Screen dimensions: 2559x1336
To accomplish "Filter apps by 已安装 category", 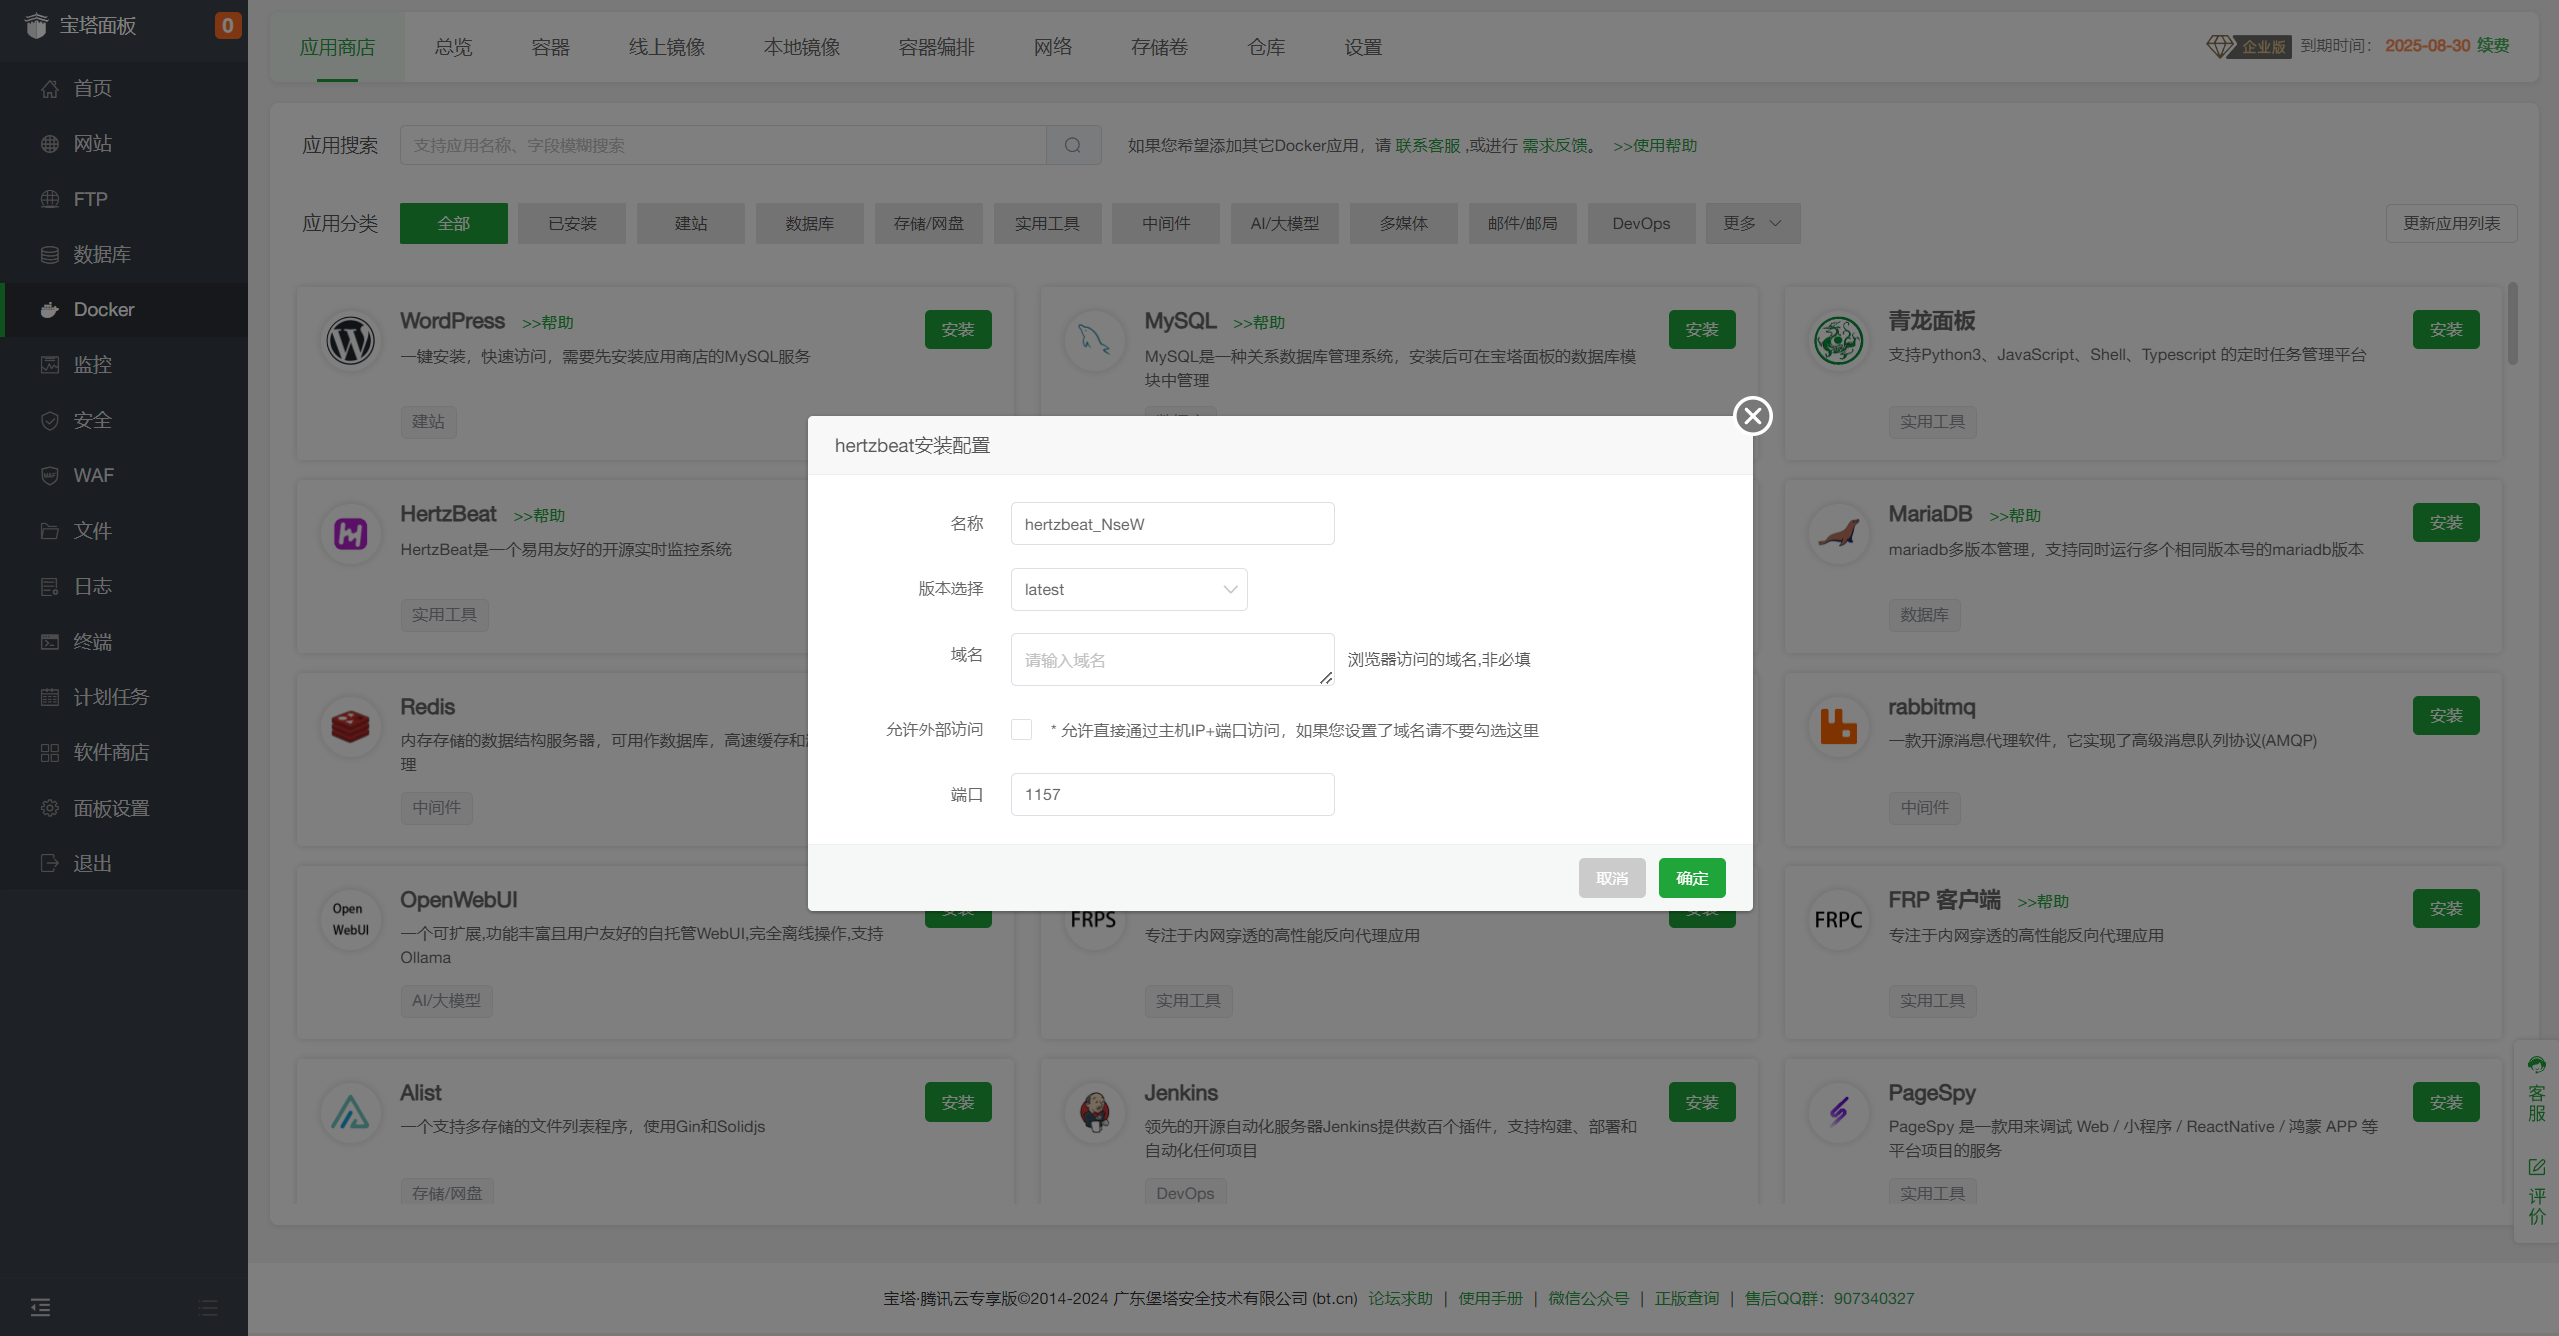I will click(572, 224).
